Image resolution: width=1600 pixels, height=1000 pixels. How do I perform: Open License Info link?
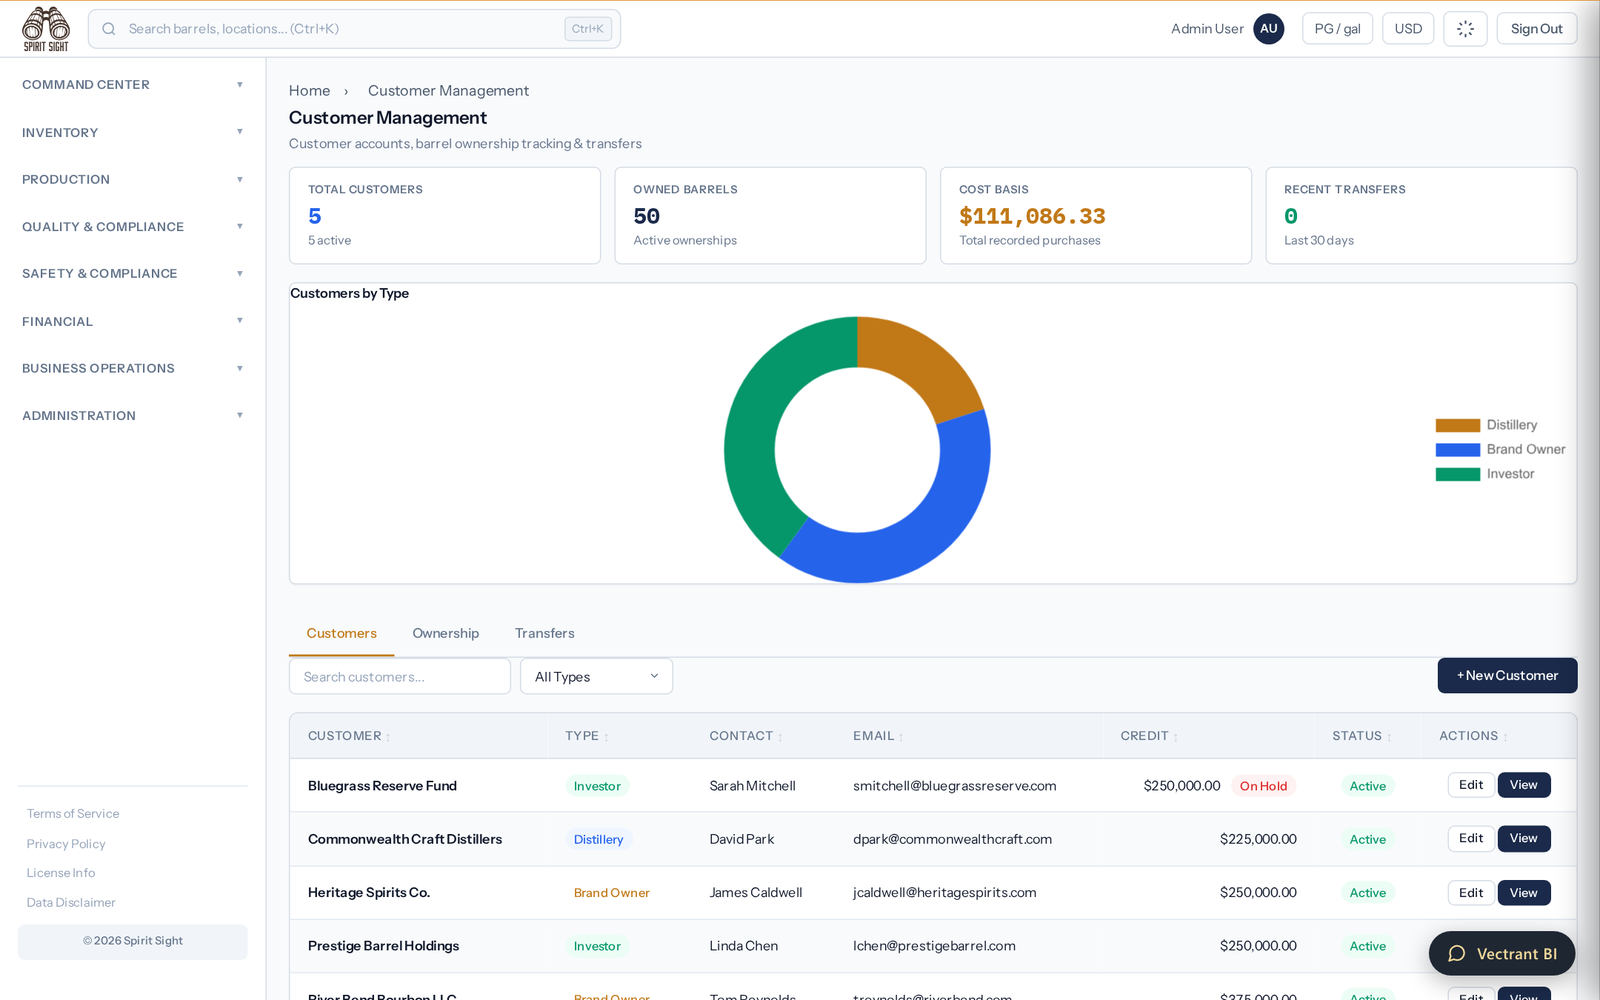tap(61, 873)
